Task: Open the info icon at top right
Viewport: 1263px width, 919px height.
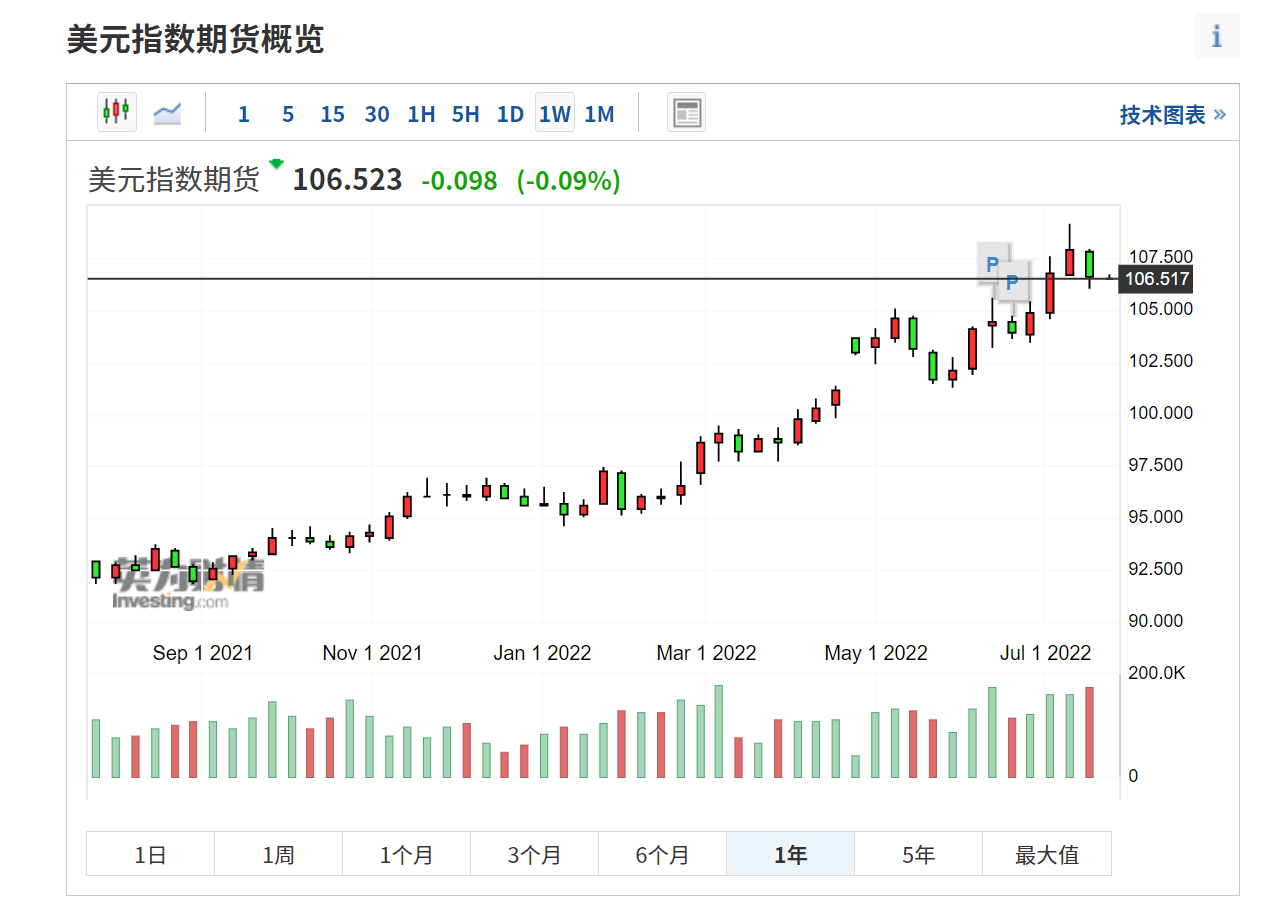Action: click(x=1216, y=37)
